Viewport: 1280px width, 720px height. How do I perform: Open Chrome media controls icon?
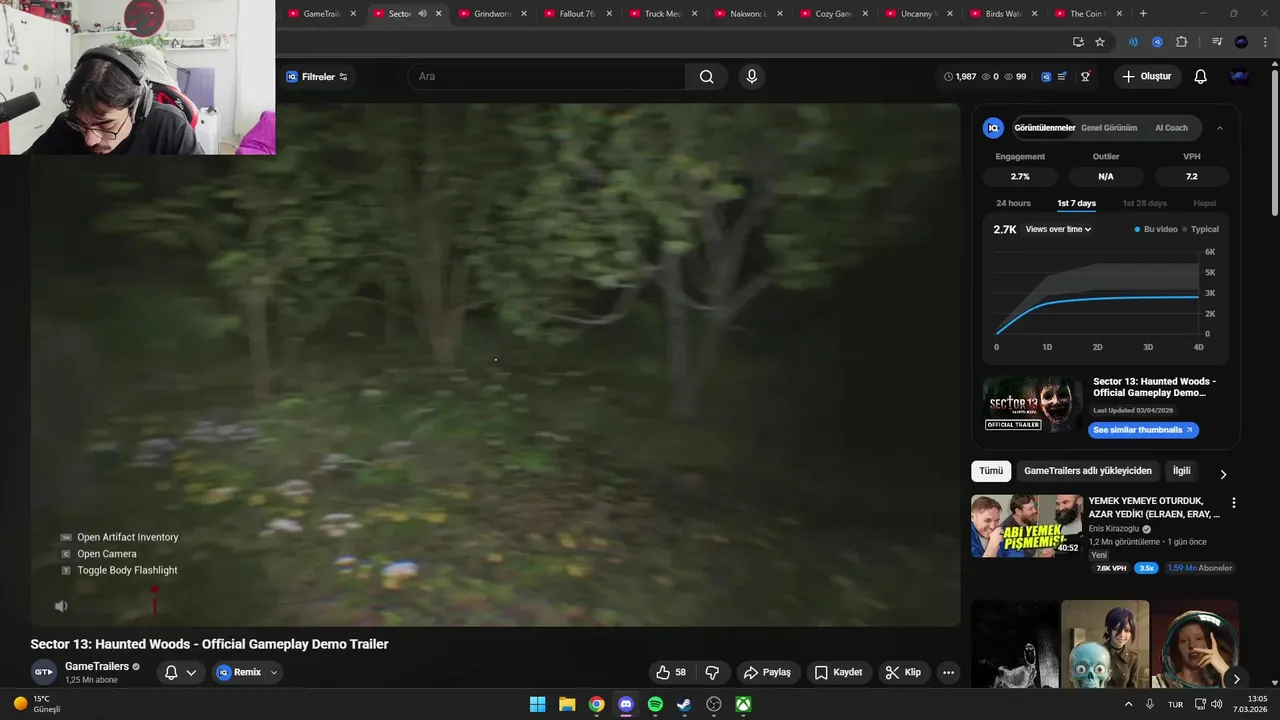[x=1217, y=42]
